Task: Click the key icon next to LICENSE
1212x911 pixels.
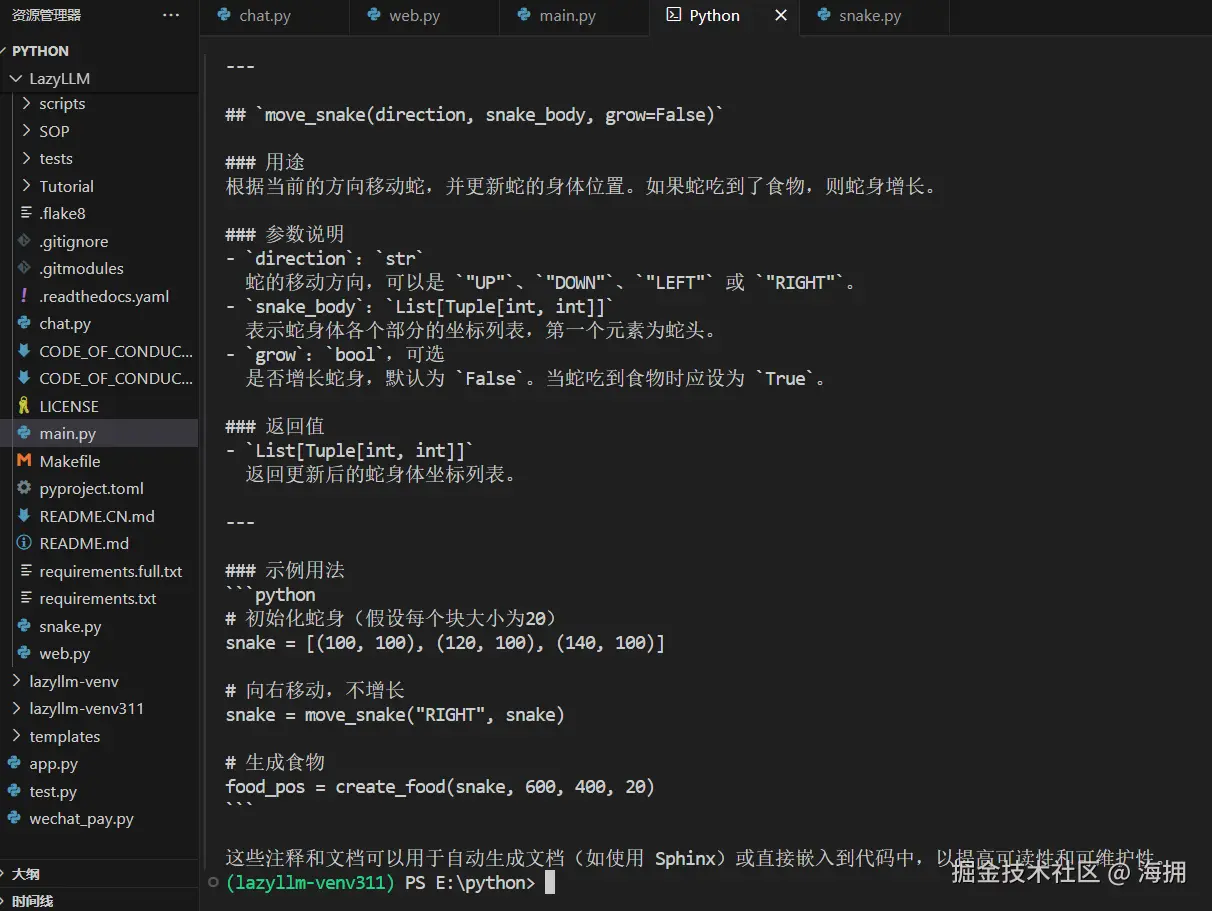Action: (25, 406)
